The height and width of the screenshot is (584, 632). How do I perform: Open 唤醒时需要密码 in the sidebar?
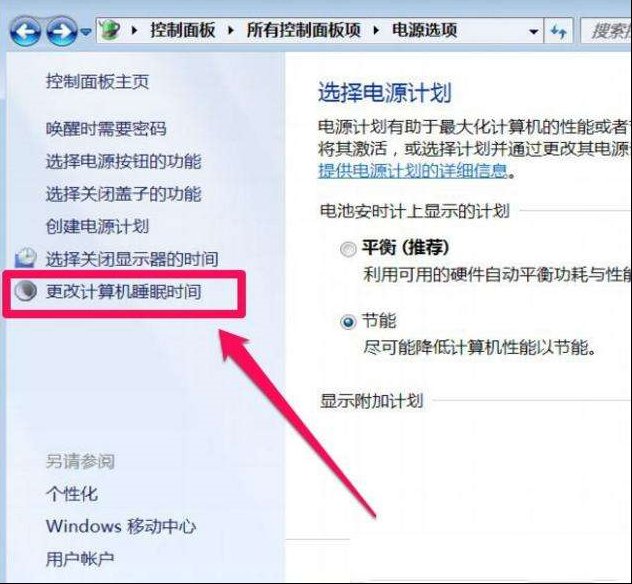(106, 129)
